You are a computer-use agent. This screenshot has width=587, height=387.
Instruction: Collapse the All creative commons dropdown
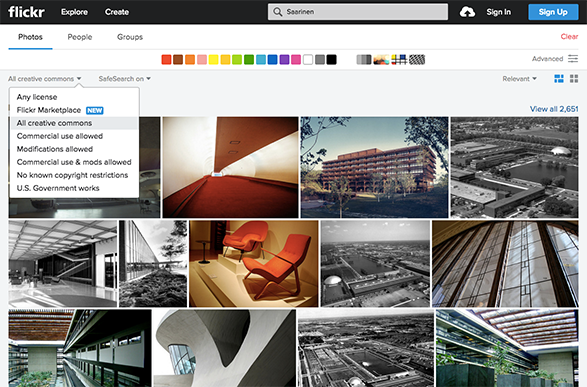point(45,79)
